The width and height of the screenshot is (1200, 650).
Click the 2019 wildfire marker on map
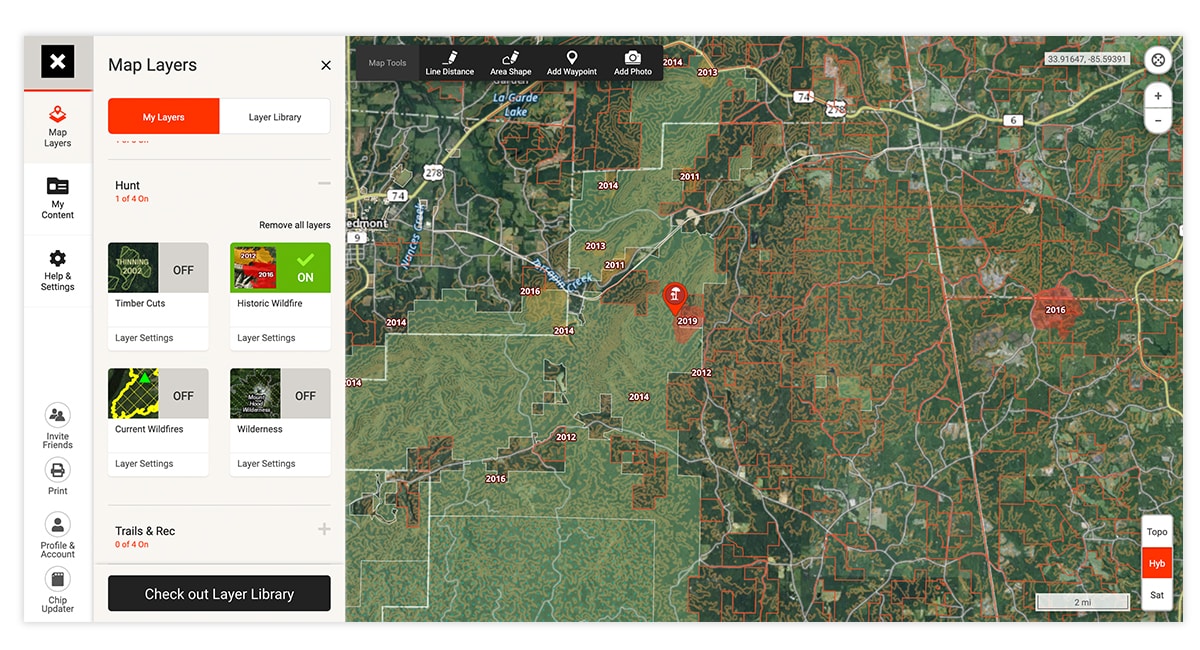click(x=677, y=297)
